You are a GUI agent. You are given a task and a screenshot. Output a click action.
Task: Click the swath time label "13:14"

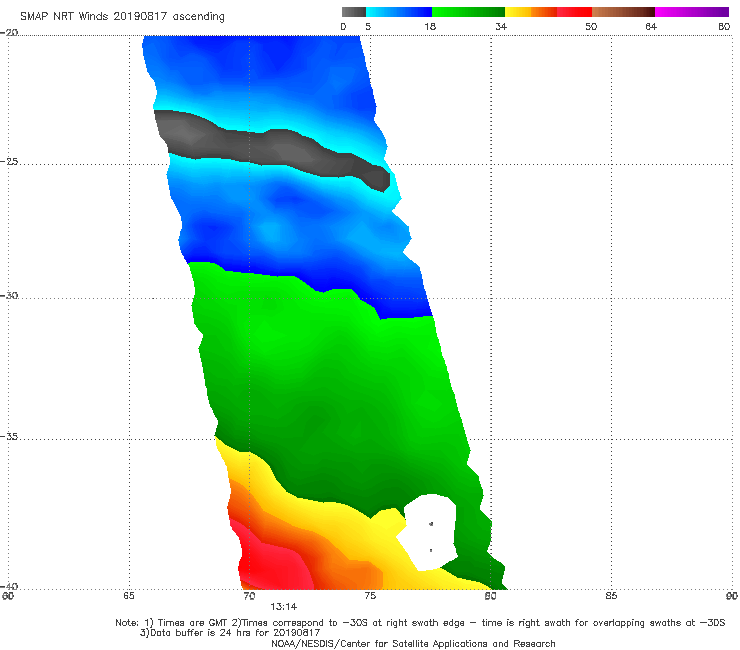(284, 607)
